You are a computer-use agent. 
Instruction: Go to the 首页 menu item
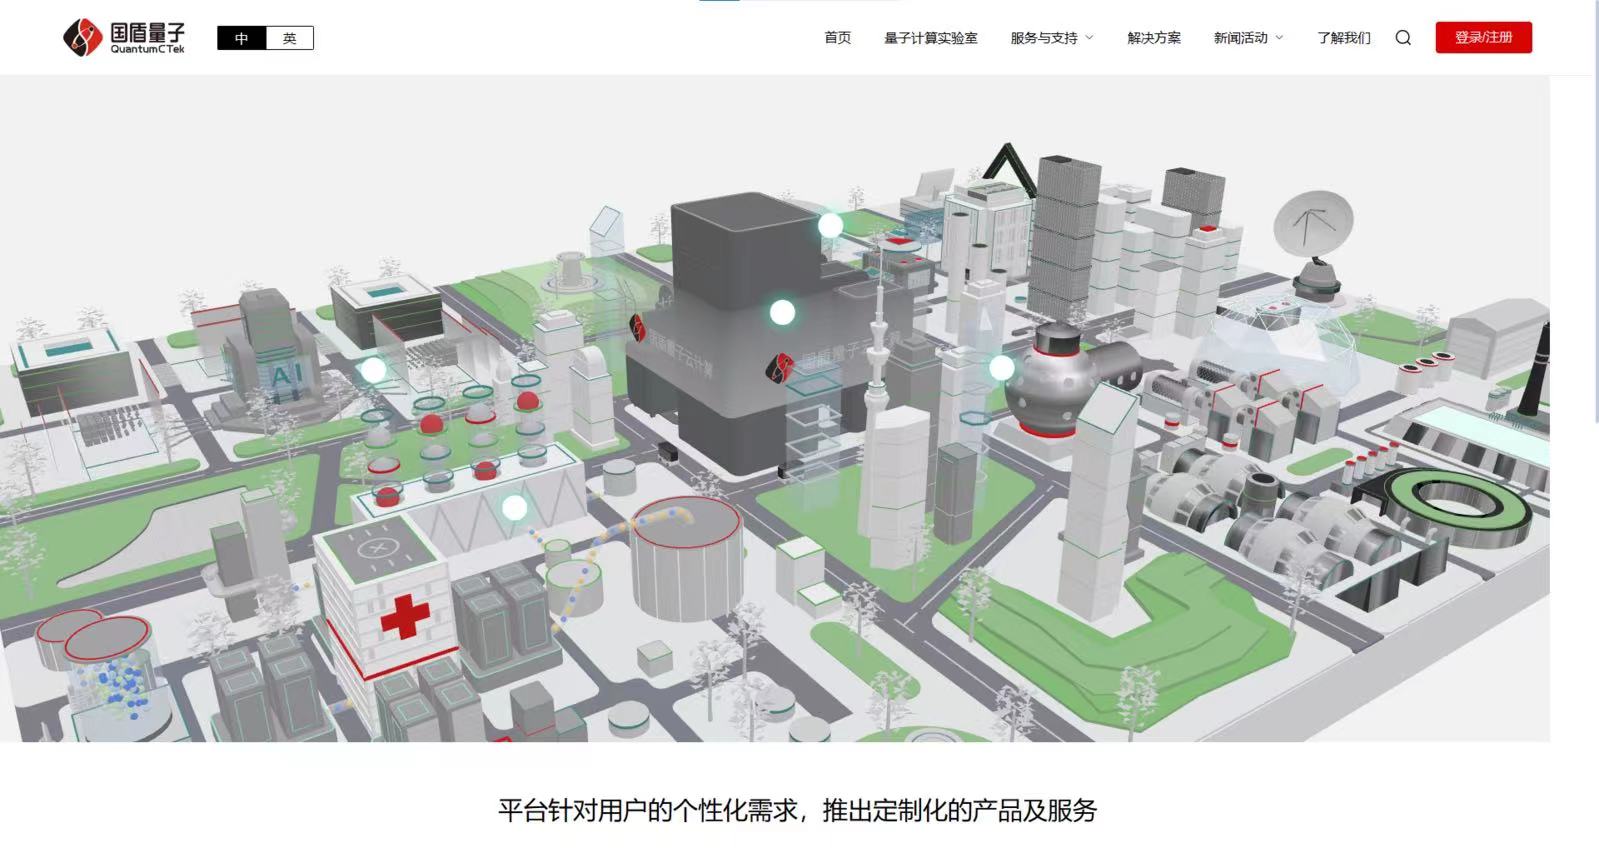[837, 38]
